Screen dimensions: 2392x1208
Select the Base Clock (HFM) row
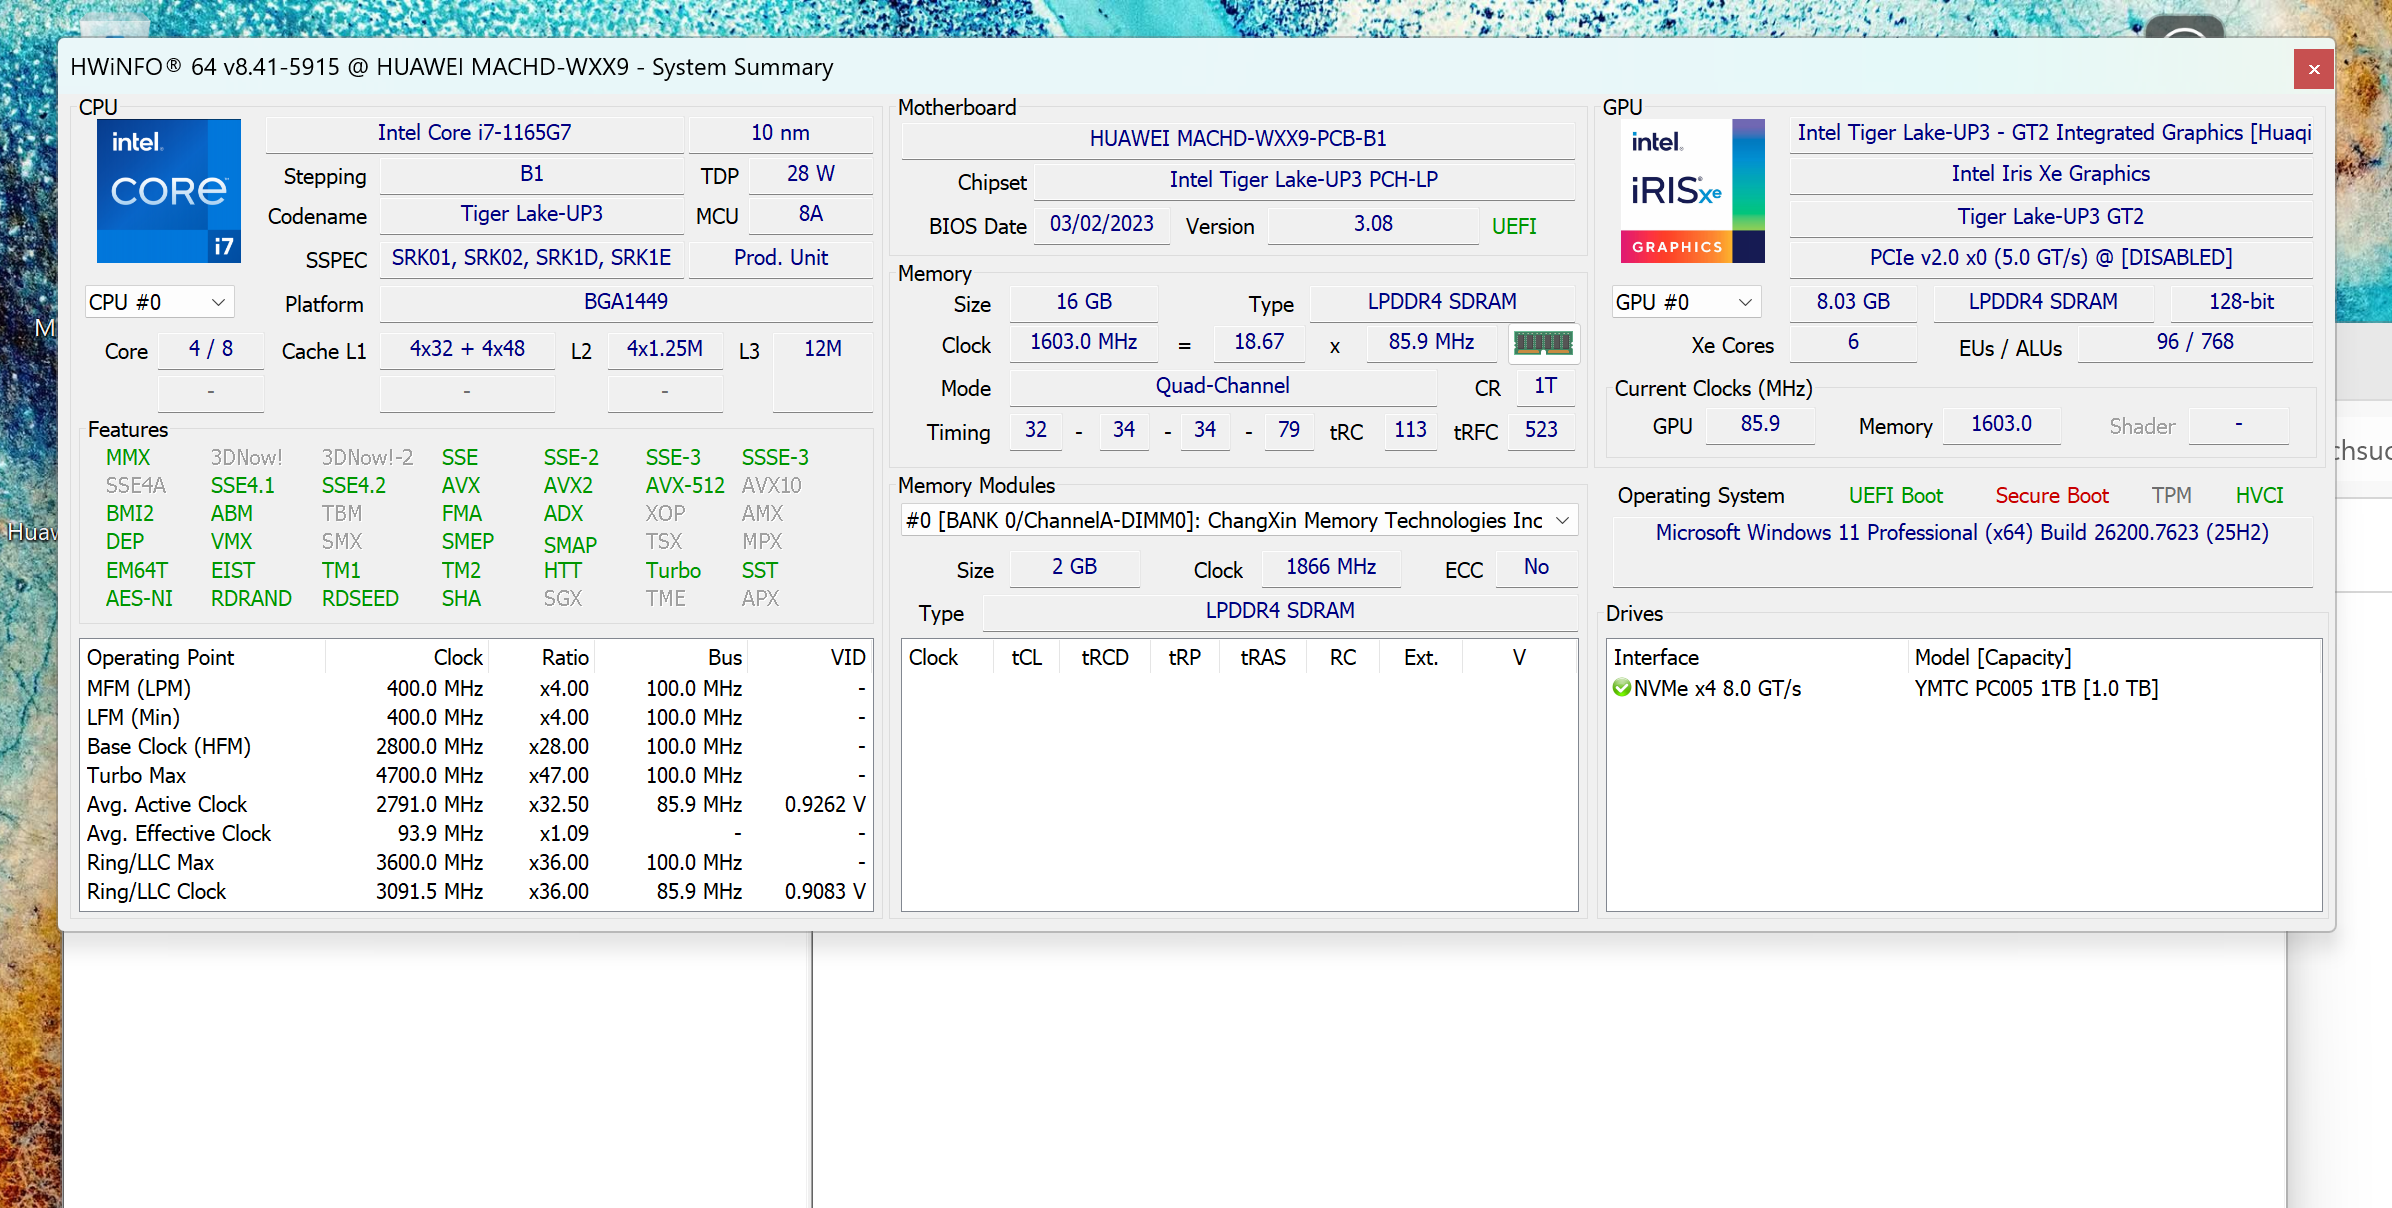point(476,747)
